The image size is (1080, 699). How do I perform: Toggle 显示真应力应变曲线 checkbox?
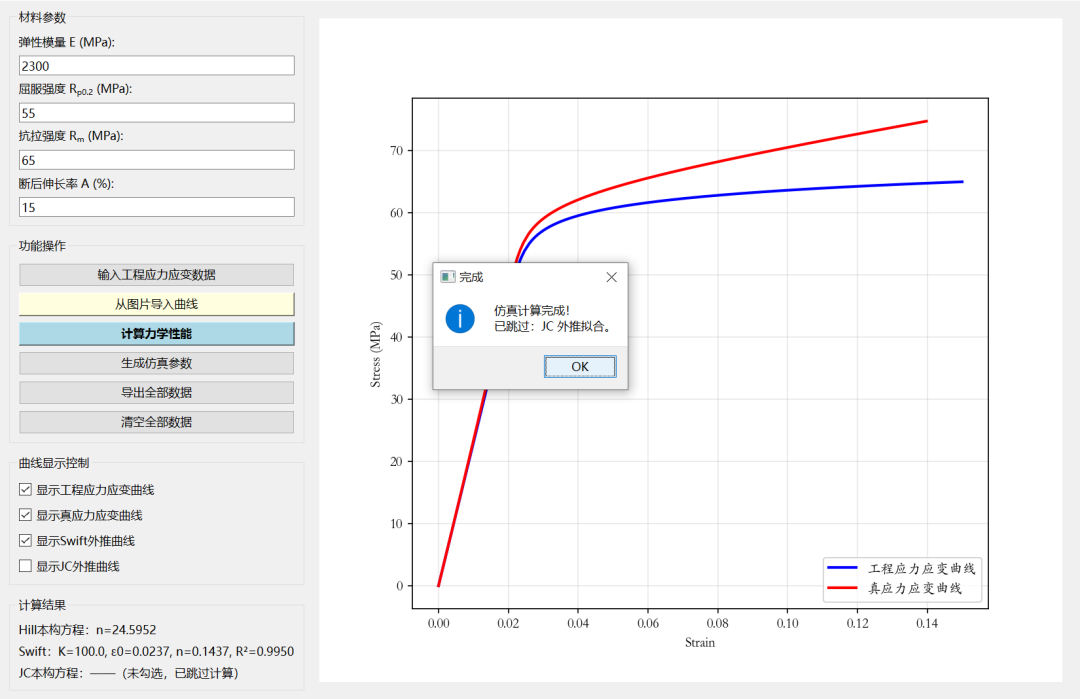(25, 515)
